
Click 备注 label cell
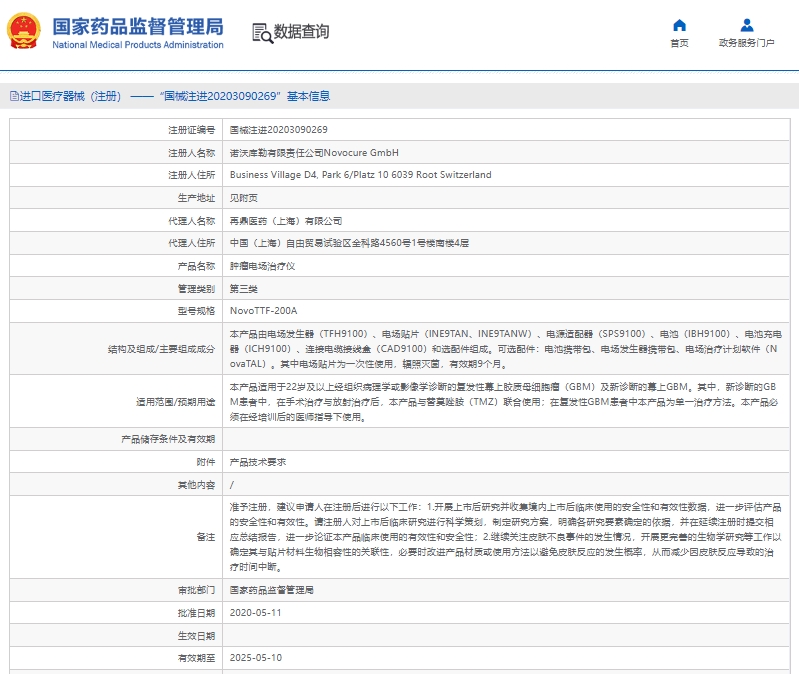point(116,537)
